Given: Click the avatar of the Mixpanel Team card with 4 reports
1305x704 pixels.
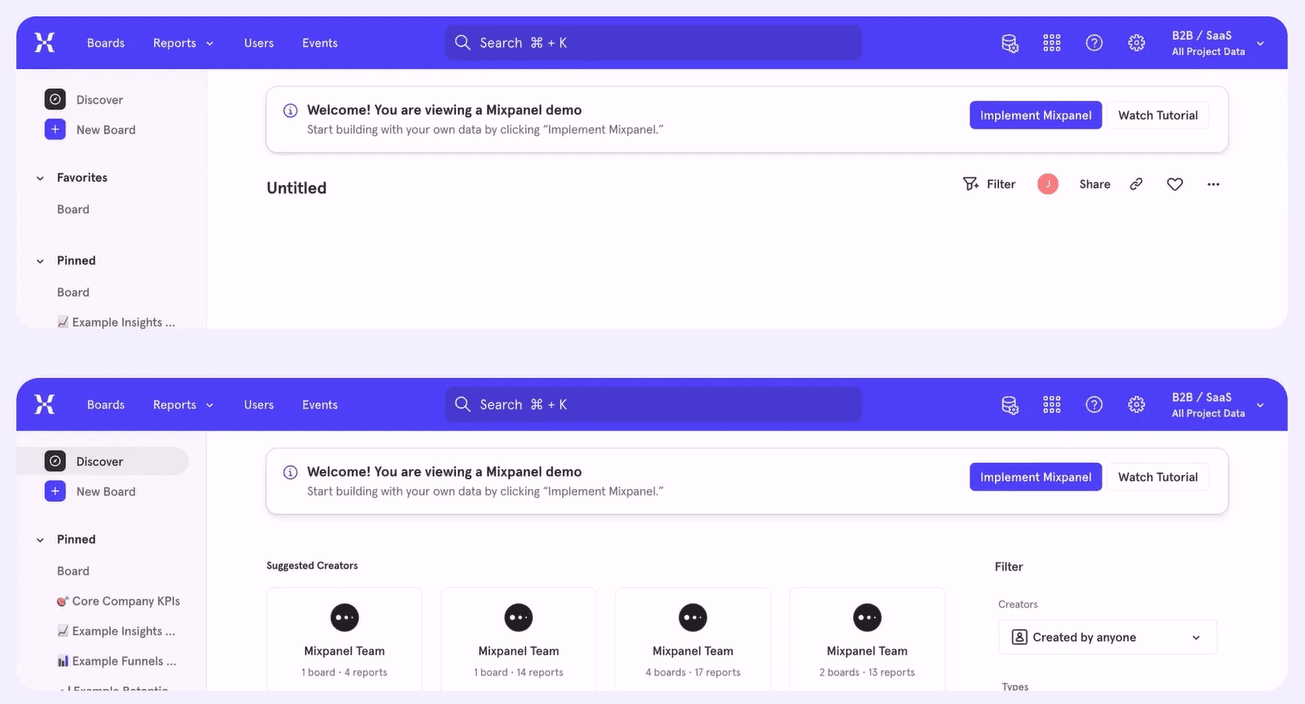Looking at the screenshot, I should coord(344,617).
